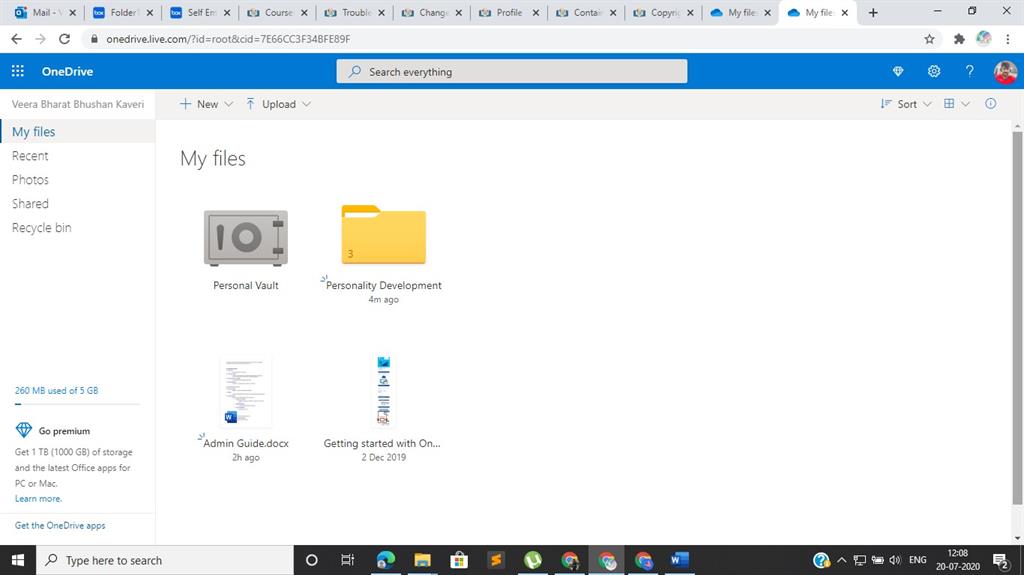Open Getting started with OneDrive file

(383, 391)
